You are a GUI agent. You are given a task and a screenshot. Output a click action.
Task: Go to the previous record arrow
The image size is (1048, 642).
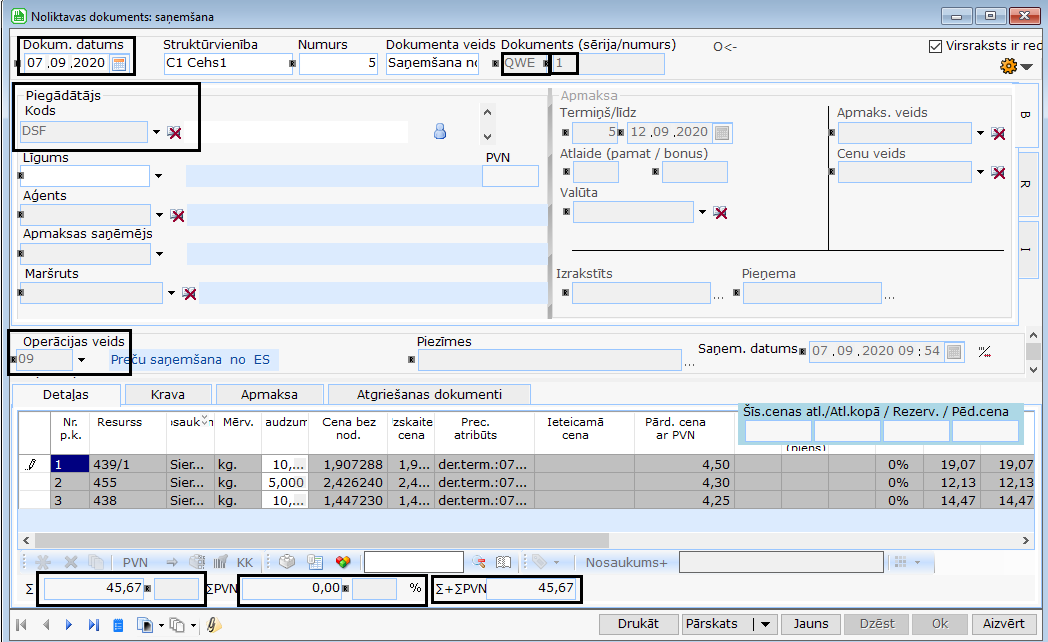(46, 625)
